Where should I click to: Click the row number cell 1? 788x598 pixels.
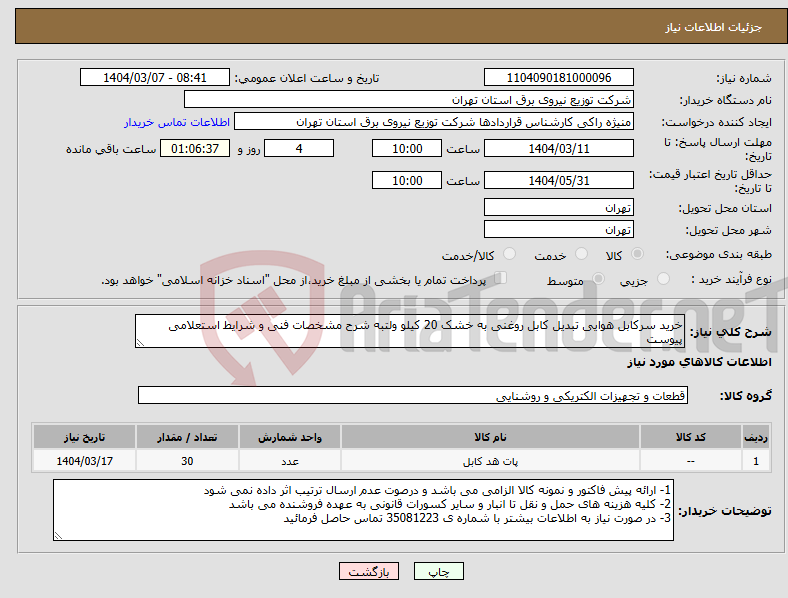(x=756, y=461)
